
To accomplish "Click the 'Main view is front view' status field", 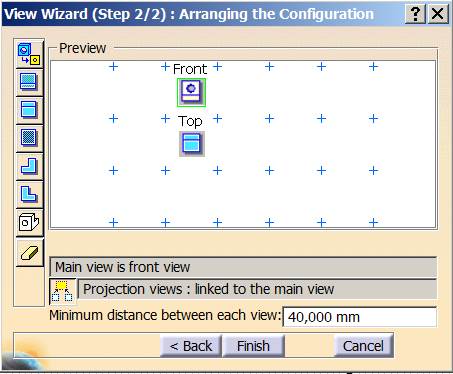I will coord(243,267).
